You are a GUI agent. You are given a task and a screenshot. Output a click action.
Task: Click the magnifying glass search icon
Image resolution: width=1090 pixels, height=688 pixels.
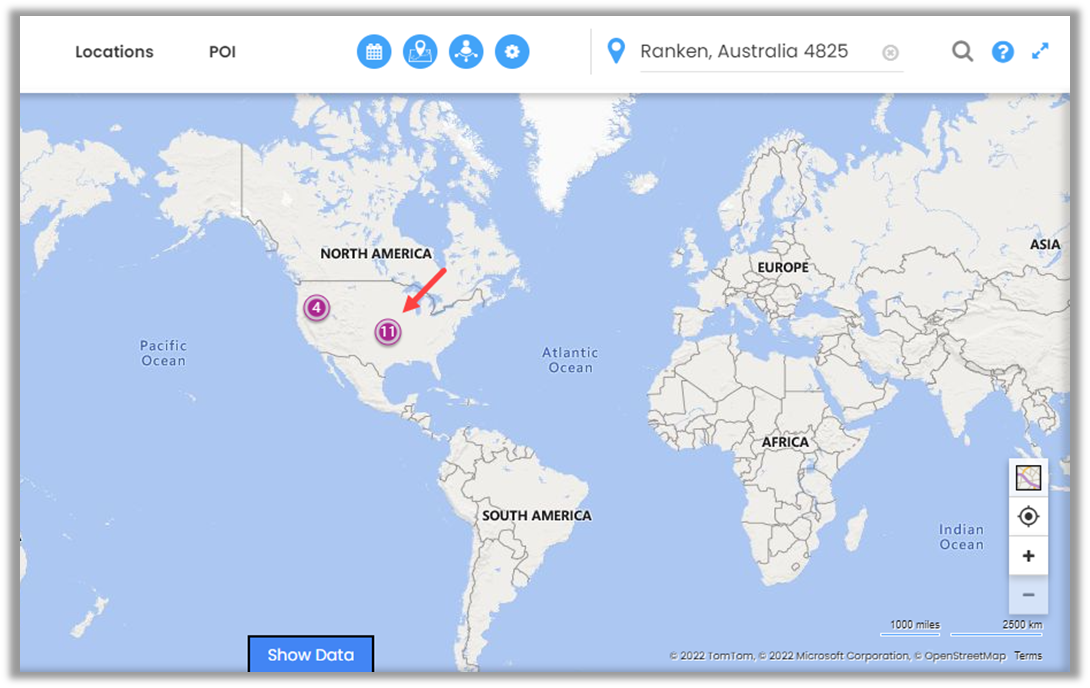(x=962, y=51)
